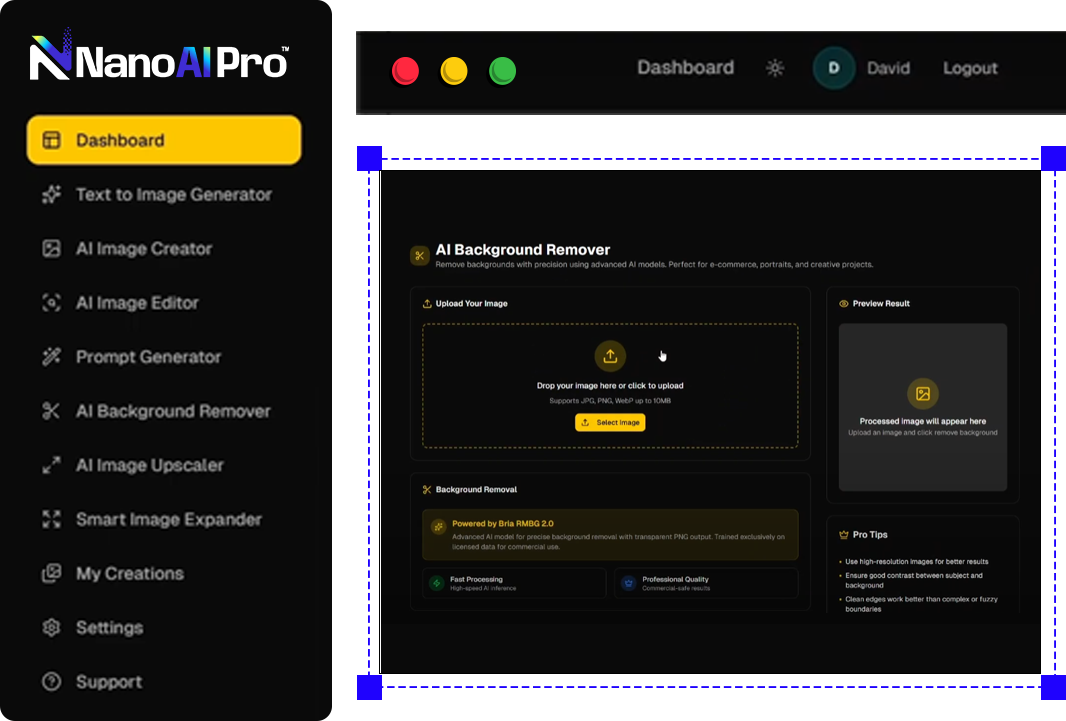Click the Text to Image Generator sparkle icon
Screen dimensions: 1066x721
point(51,195)
